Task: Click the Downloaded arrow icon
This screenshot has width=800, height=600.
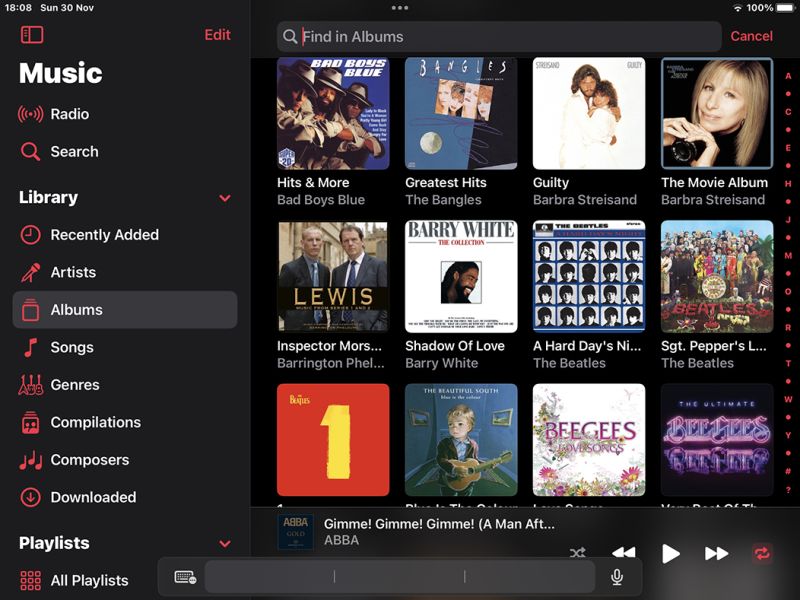Action: click(x=31, y=497)
